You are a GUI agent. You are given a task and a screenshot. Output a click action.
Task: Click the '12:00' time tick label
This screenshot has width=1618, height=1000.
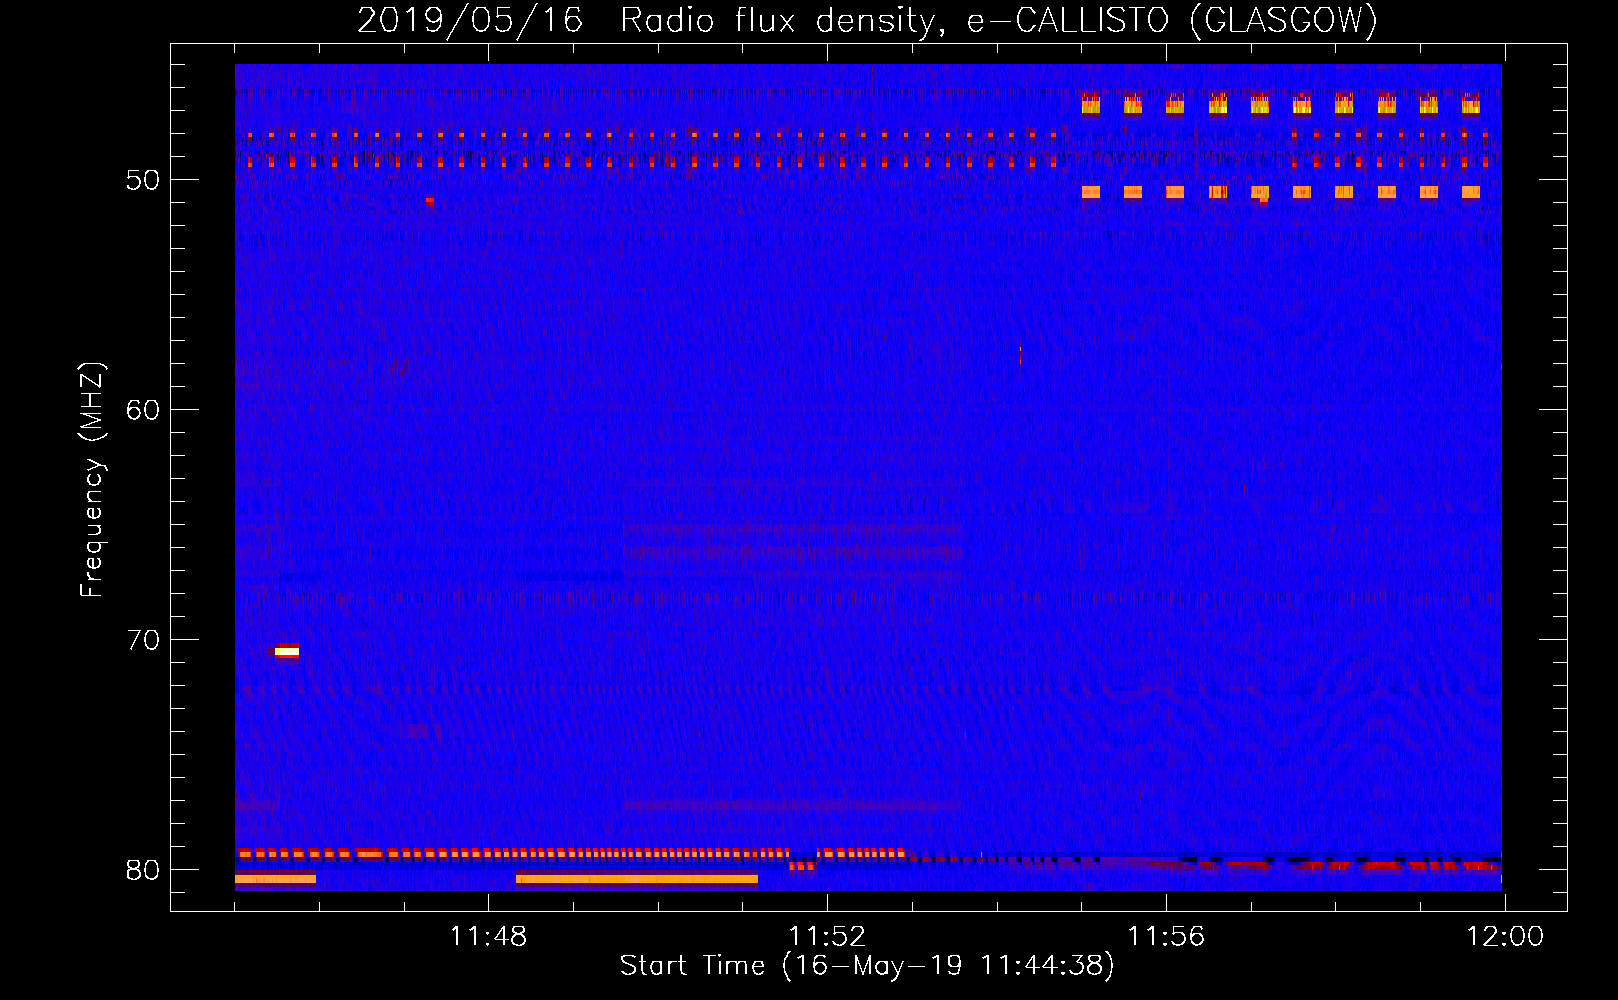tap(1505, 937)
